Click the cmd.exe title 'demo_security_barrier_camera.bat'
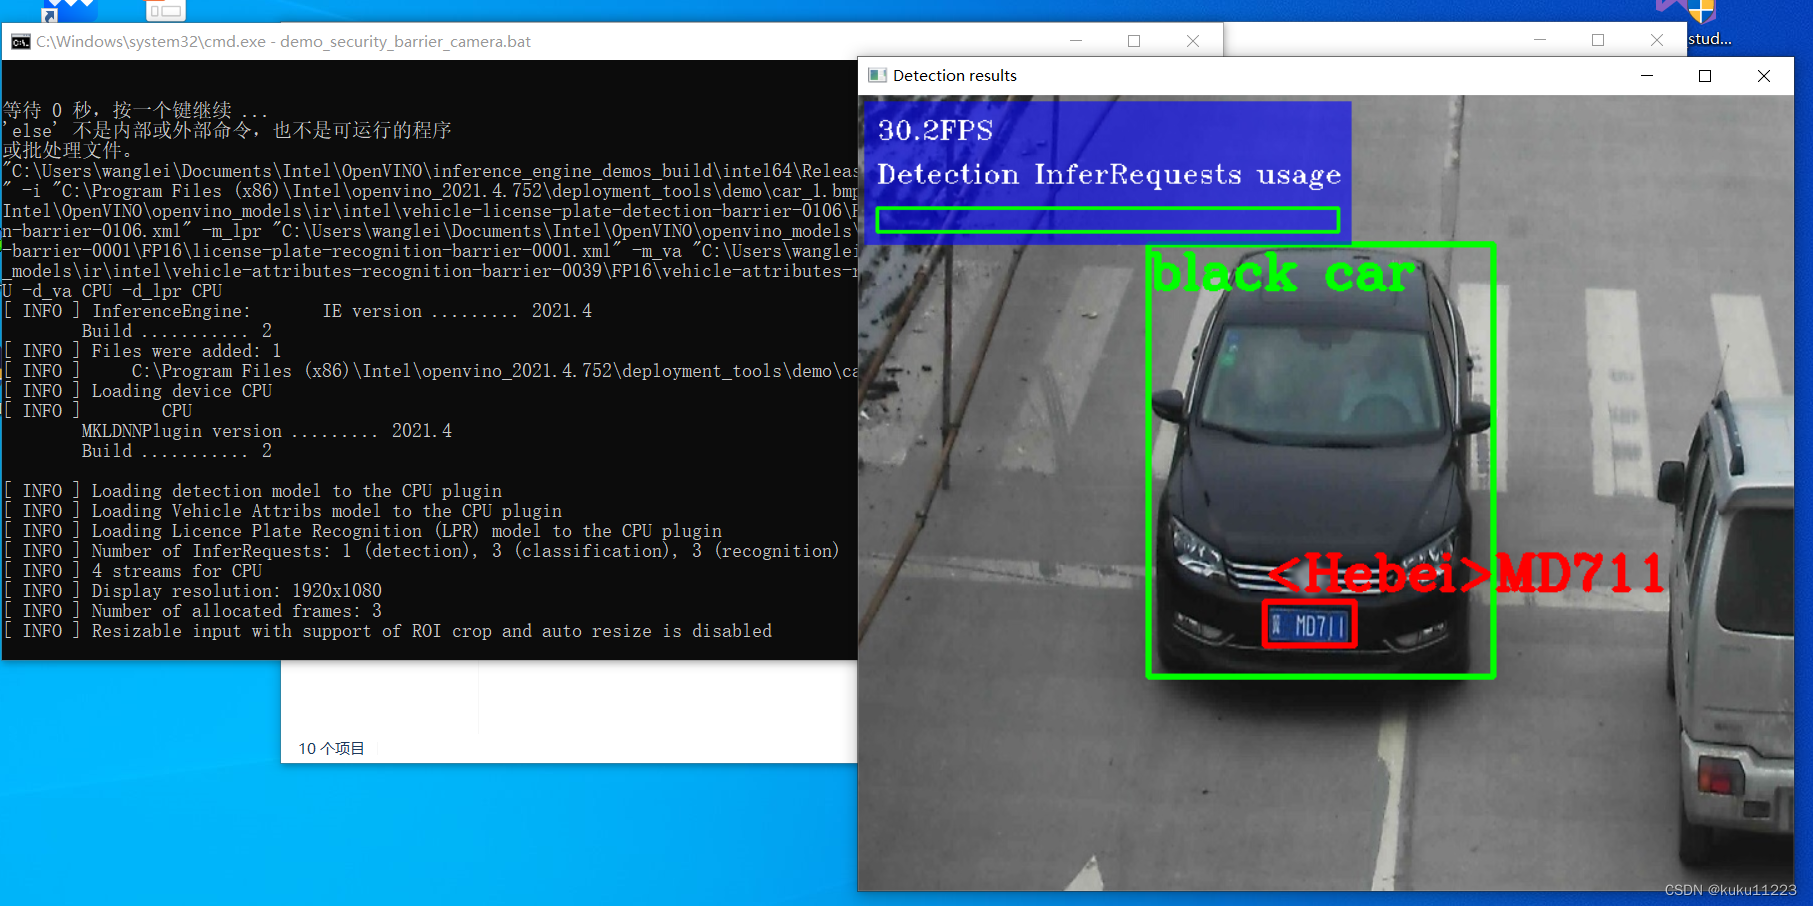1813x906 pixels. tap(405, 41)
